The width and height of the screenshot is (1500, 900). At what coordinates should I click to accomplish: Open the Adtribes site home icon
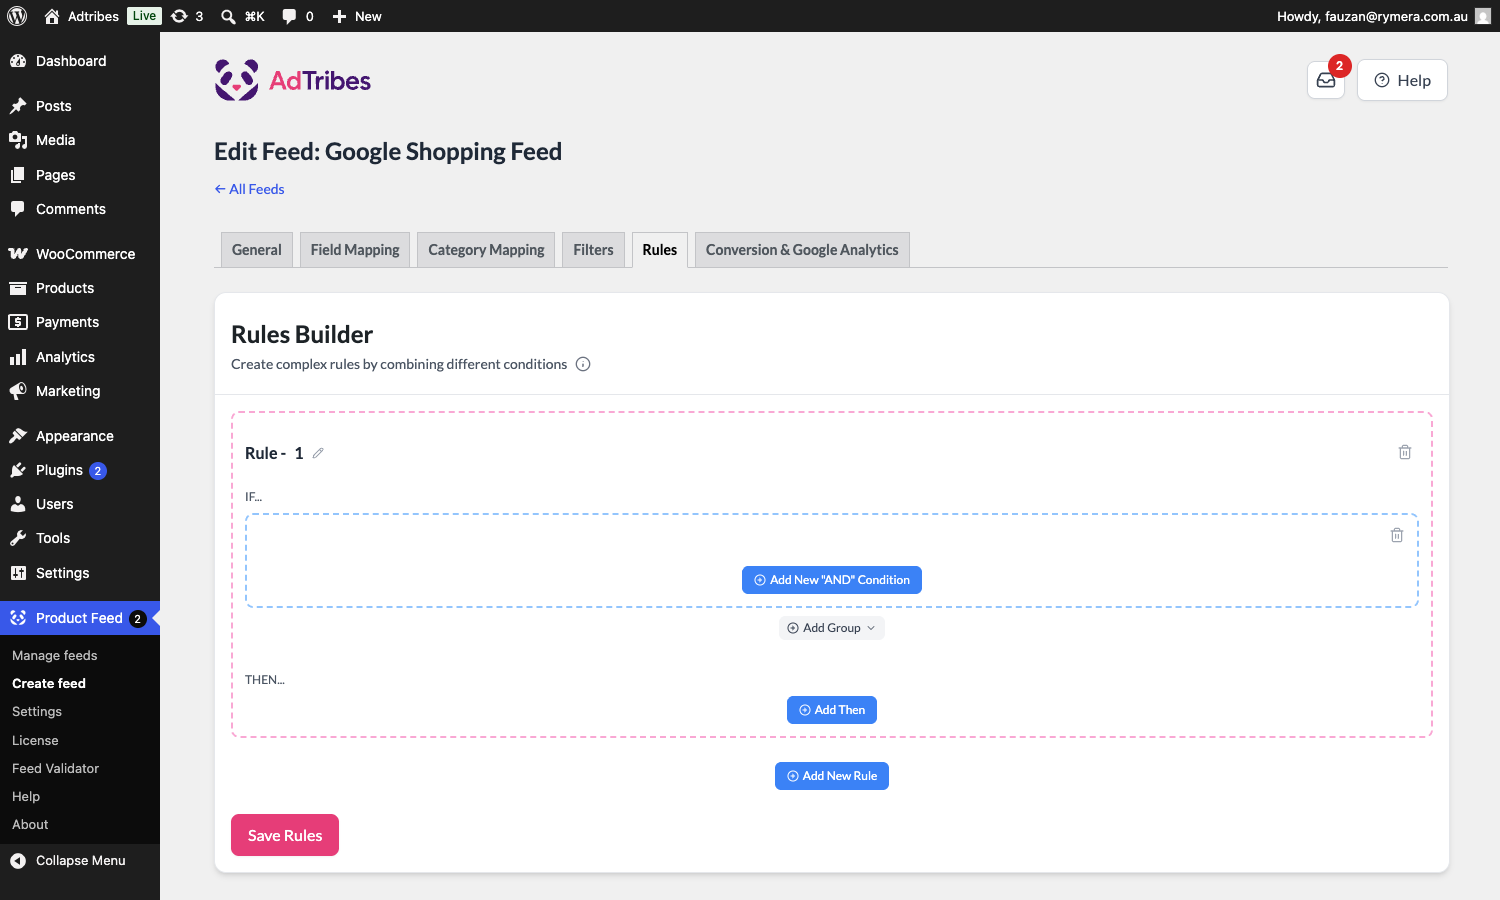click(52, 16)
